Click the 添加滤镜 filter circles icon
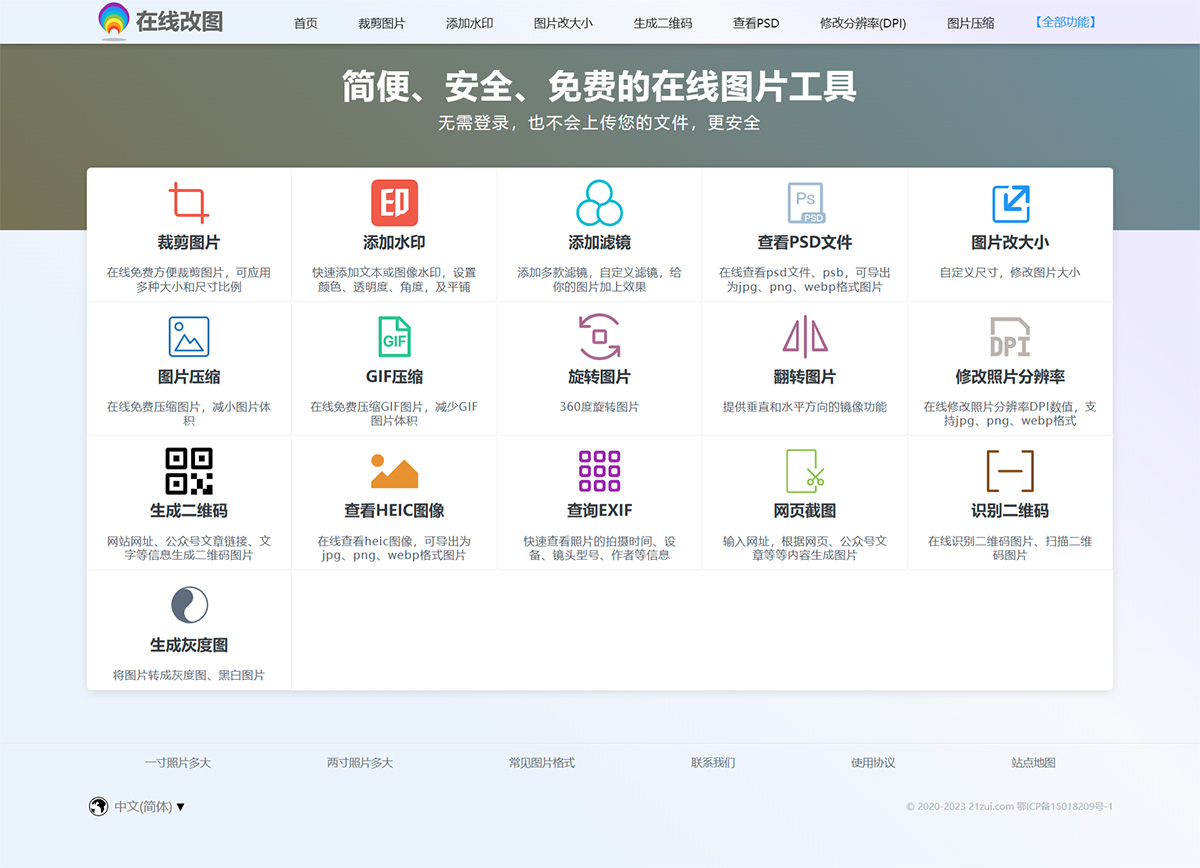Viewport: 1200px width, 868px height. pos(599,204)
